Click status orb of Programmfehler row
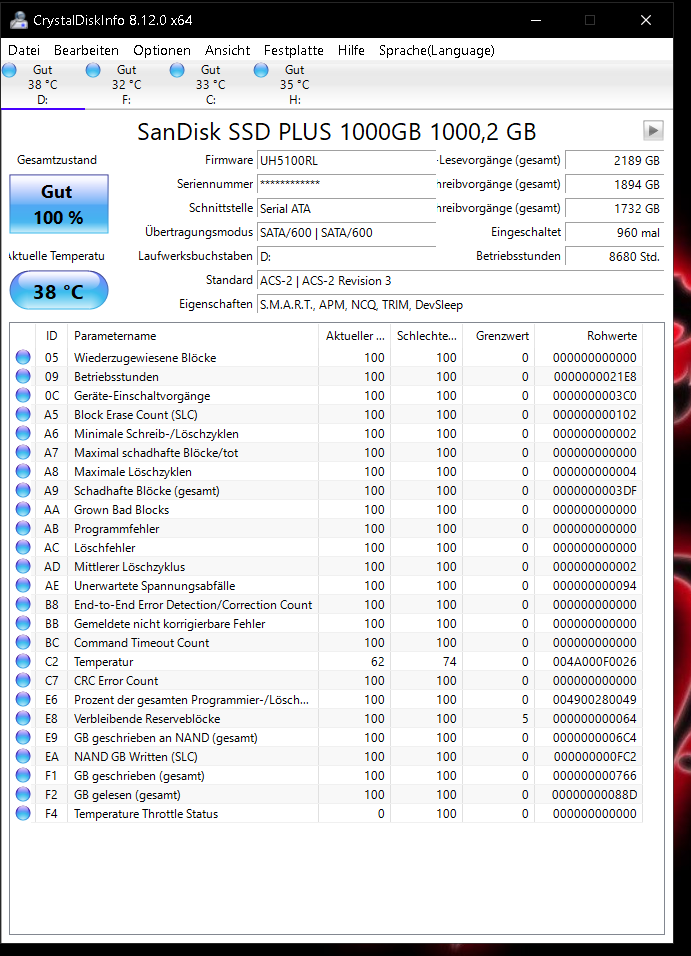Viewport: 691px width, 956px height. [23, 529]
